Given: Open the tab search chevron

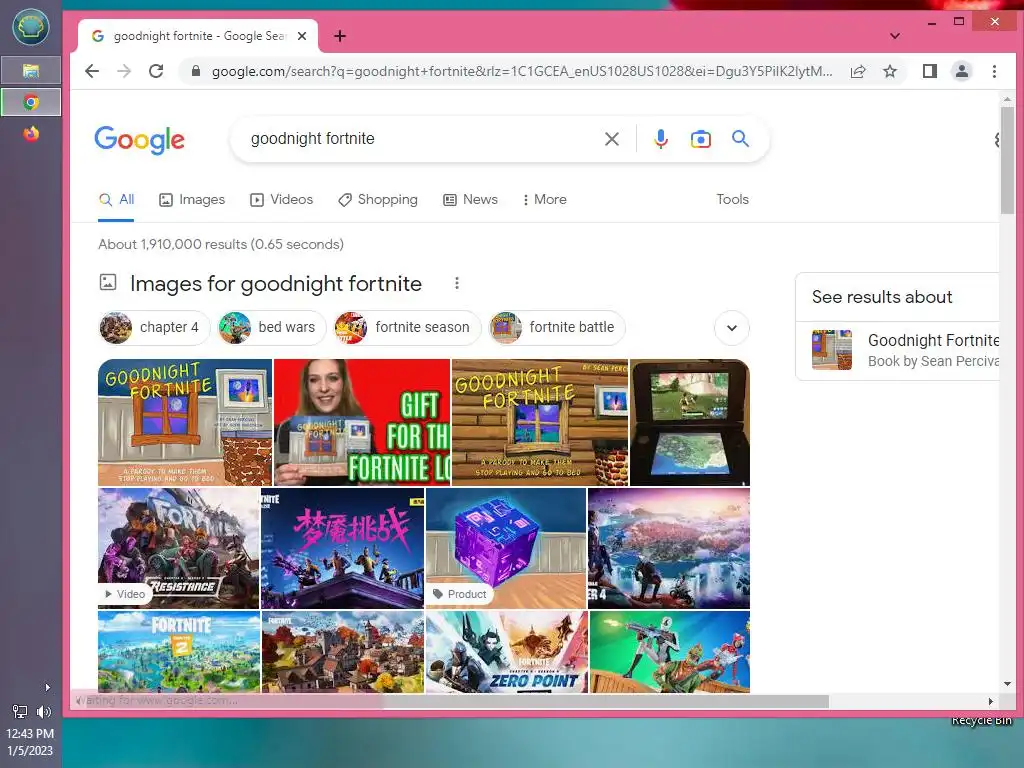Looking at the screenshot, I should 895,36.
